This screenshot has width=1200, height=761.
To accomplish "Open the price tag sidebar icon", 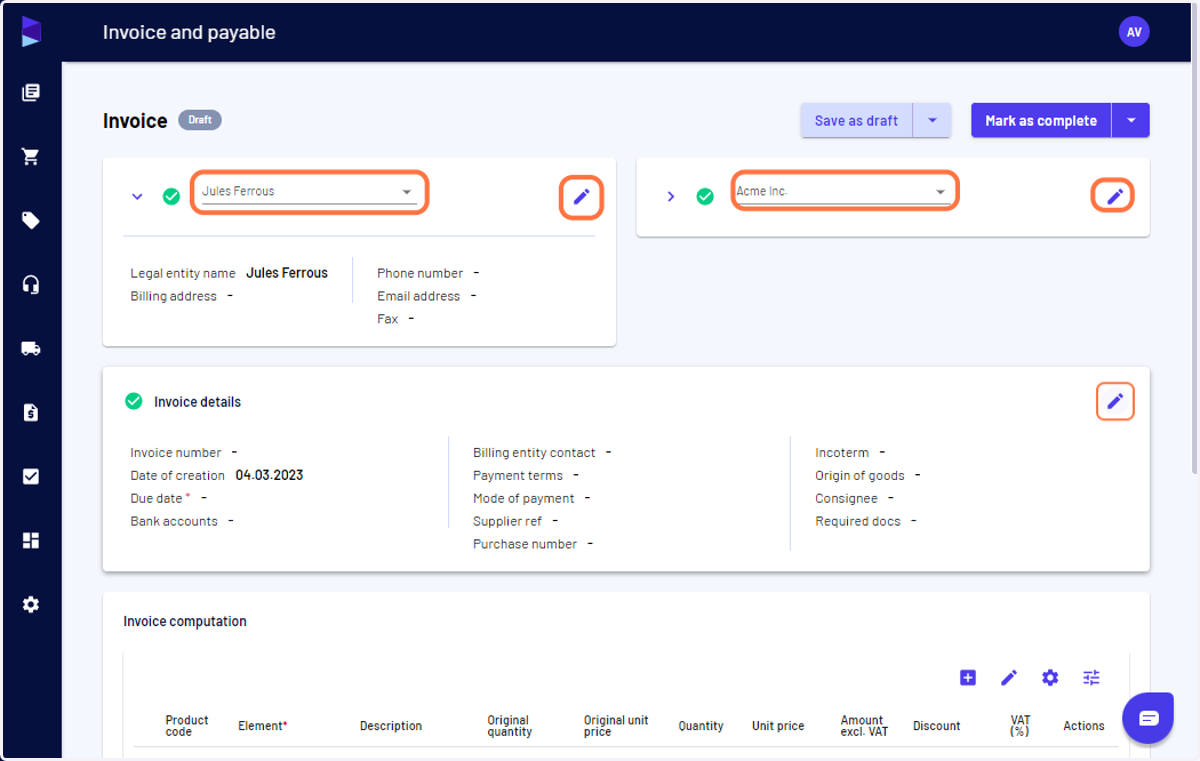I will coord(31,221).
